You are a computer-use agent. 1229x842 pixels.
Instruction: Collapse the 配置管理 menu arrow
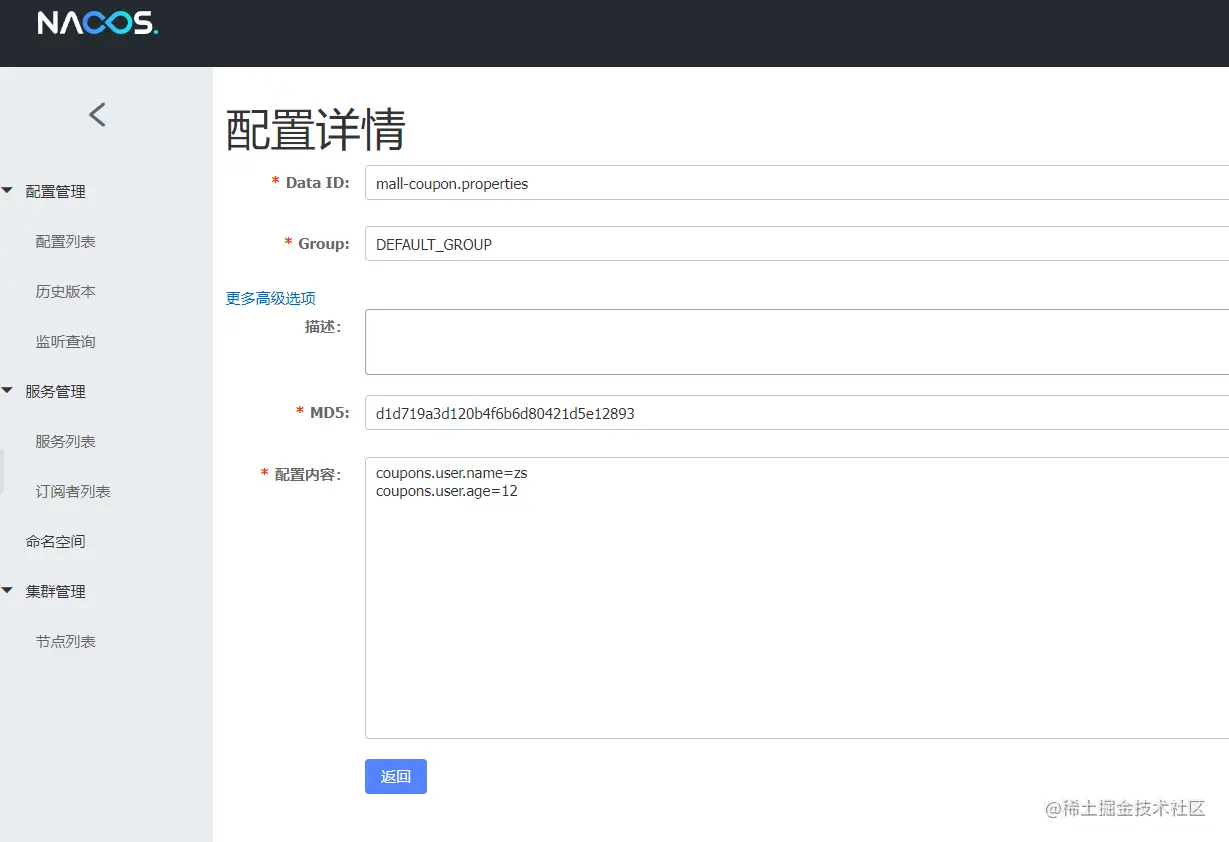(9, 191)
